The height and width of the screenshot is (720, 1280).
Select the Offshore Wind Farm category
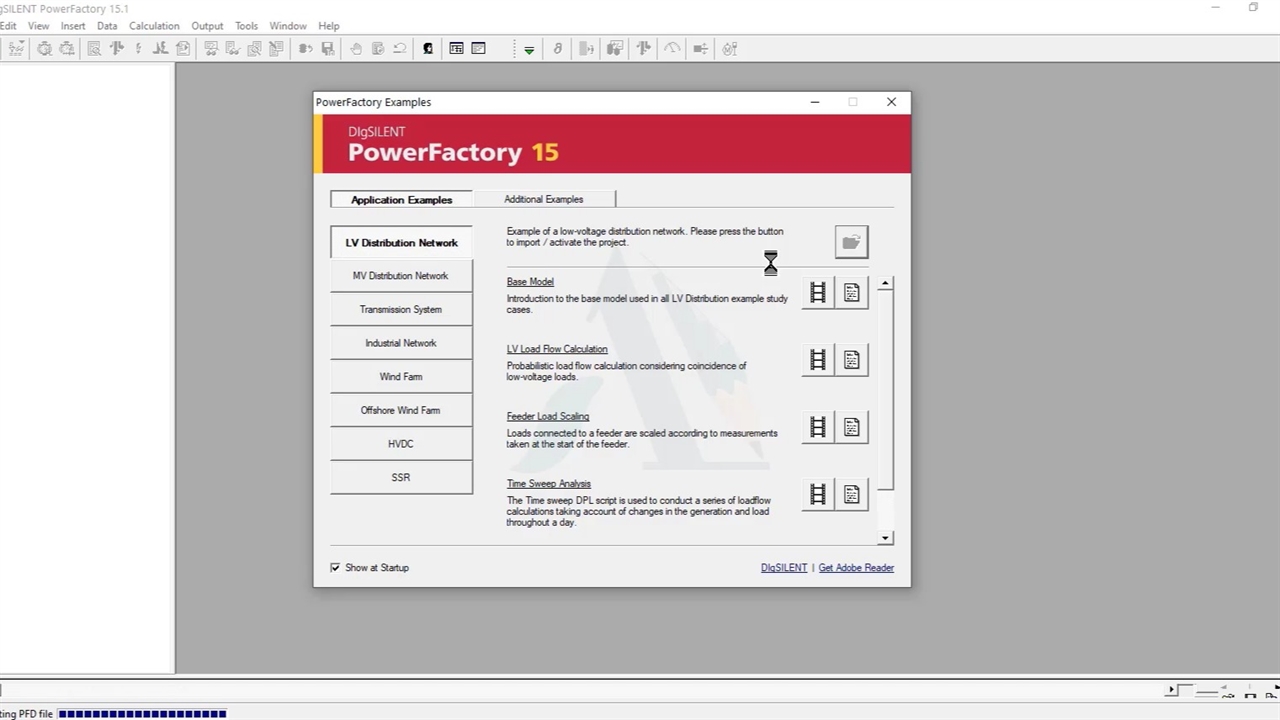[x=401, y=410]
